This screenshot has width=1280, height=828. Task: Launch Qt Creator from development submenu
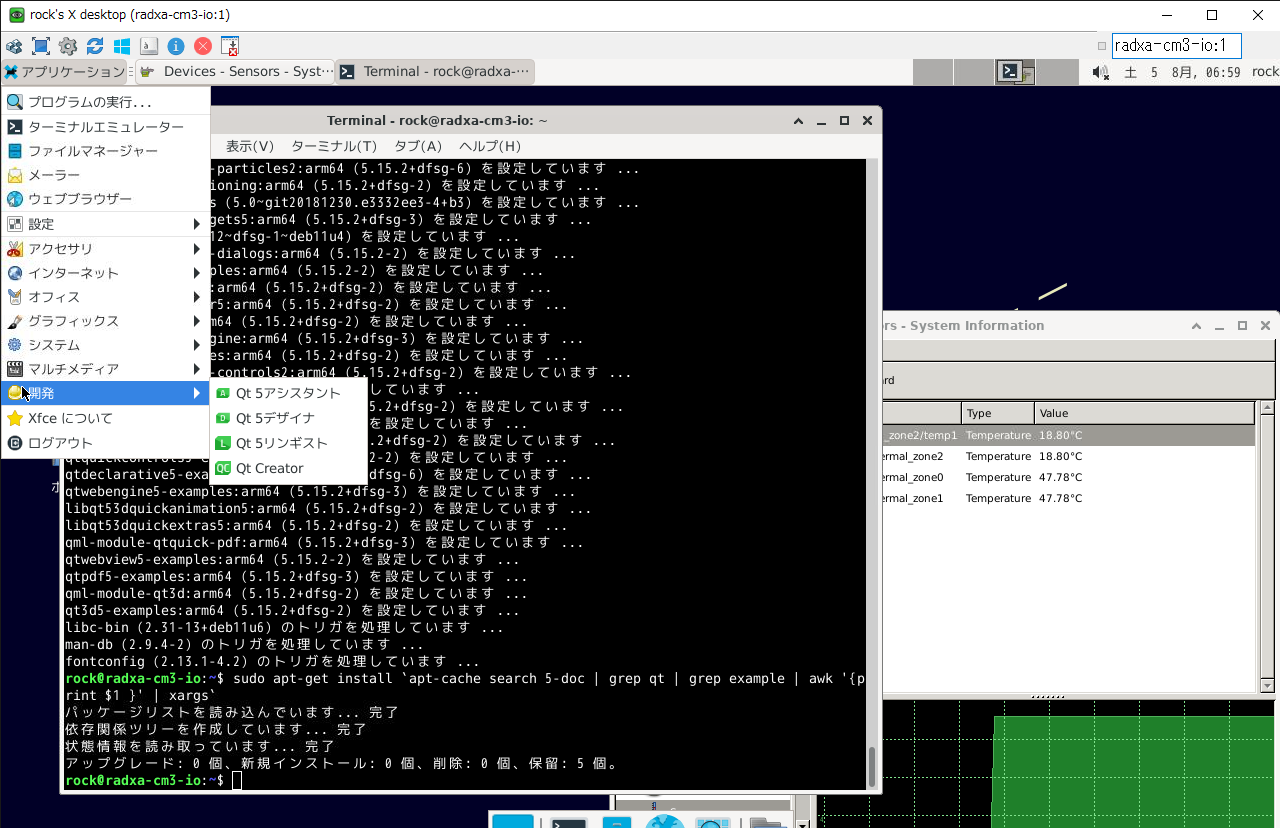pos(269,468)
